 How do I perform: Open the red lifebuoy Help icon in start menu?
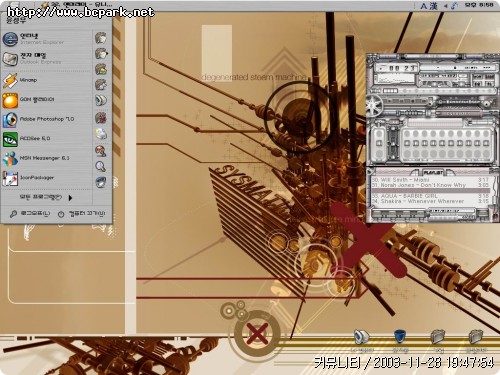point(101,151)
